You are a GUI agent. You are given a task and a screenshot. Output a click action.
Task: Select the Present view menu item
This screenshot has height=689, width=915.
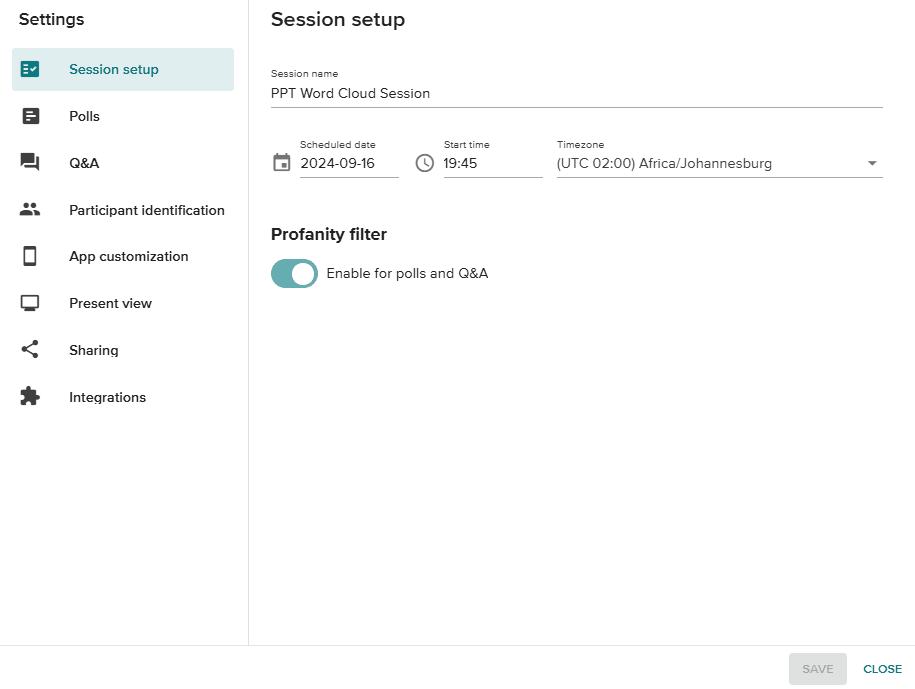click(x=123, y=303)
